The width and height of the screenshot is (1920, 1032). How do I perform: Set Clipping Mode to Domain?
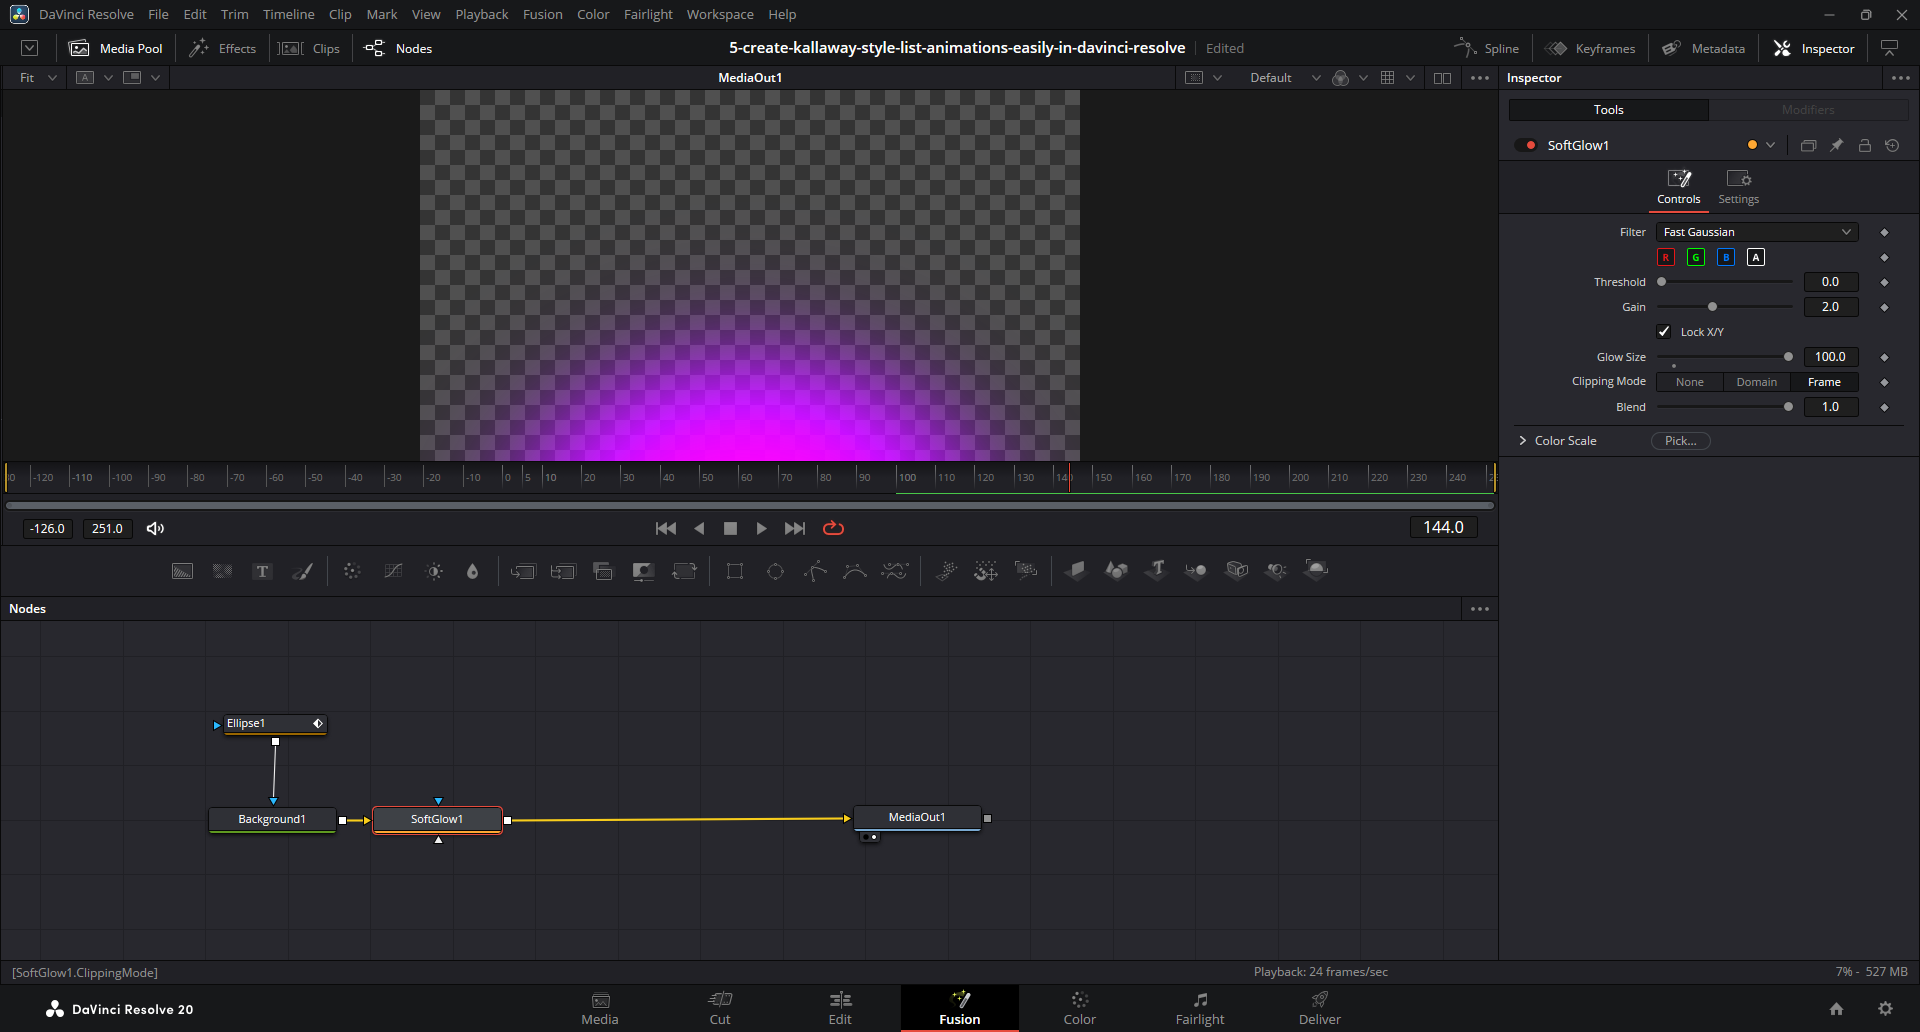pyautogui.click(x=1756, y=382)
